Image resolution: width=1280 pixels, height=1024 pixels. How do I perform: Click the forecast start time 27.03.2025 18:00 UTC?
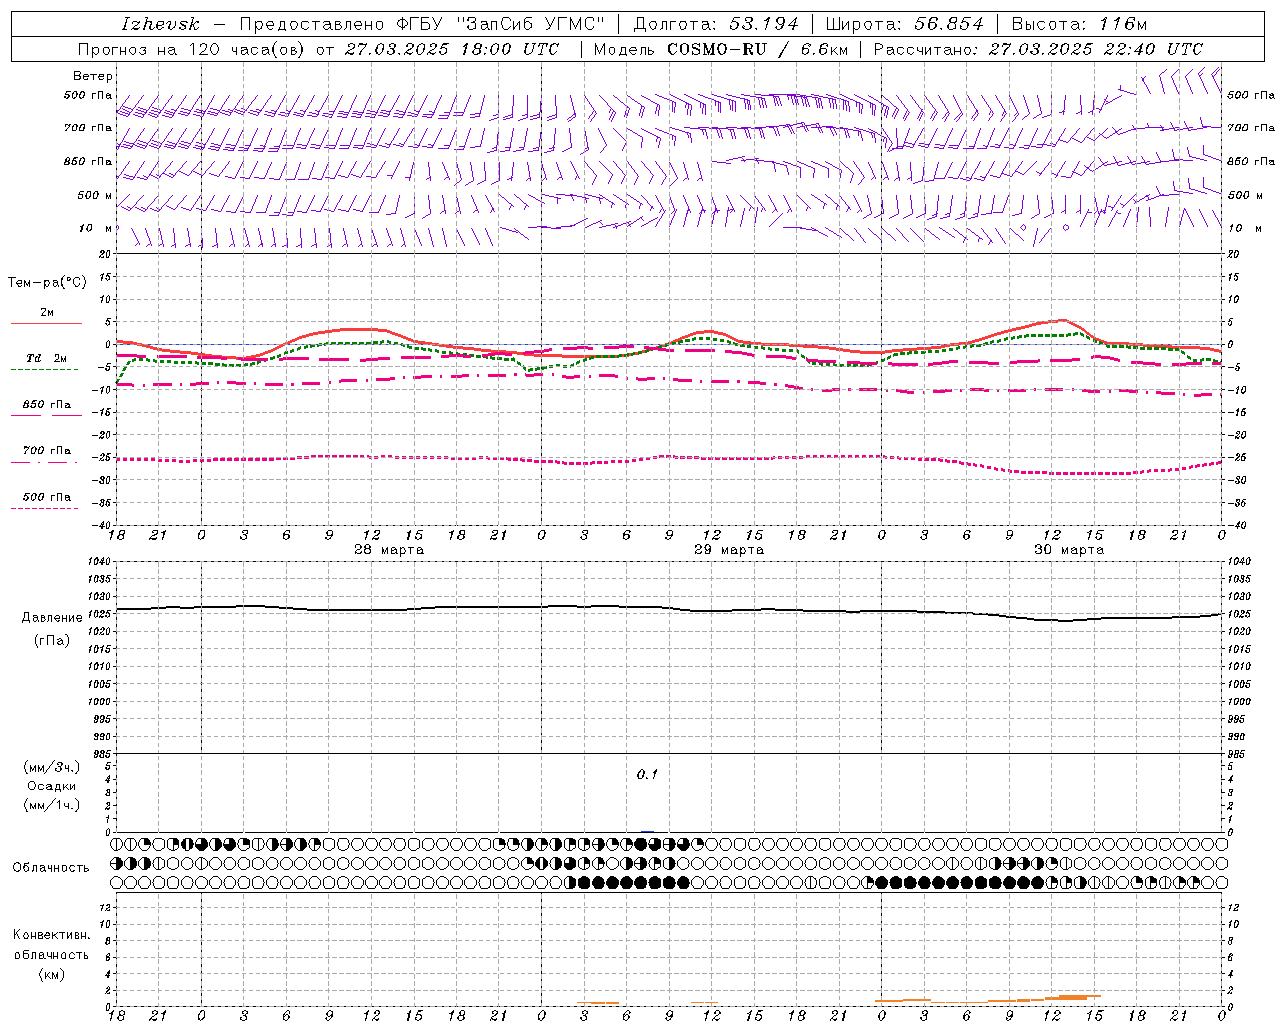pyautogui.click(x=452, y=49)
